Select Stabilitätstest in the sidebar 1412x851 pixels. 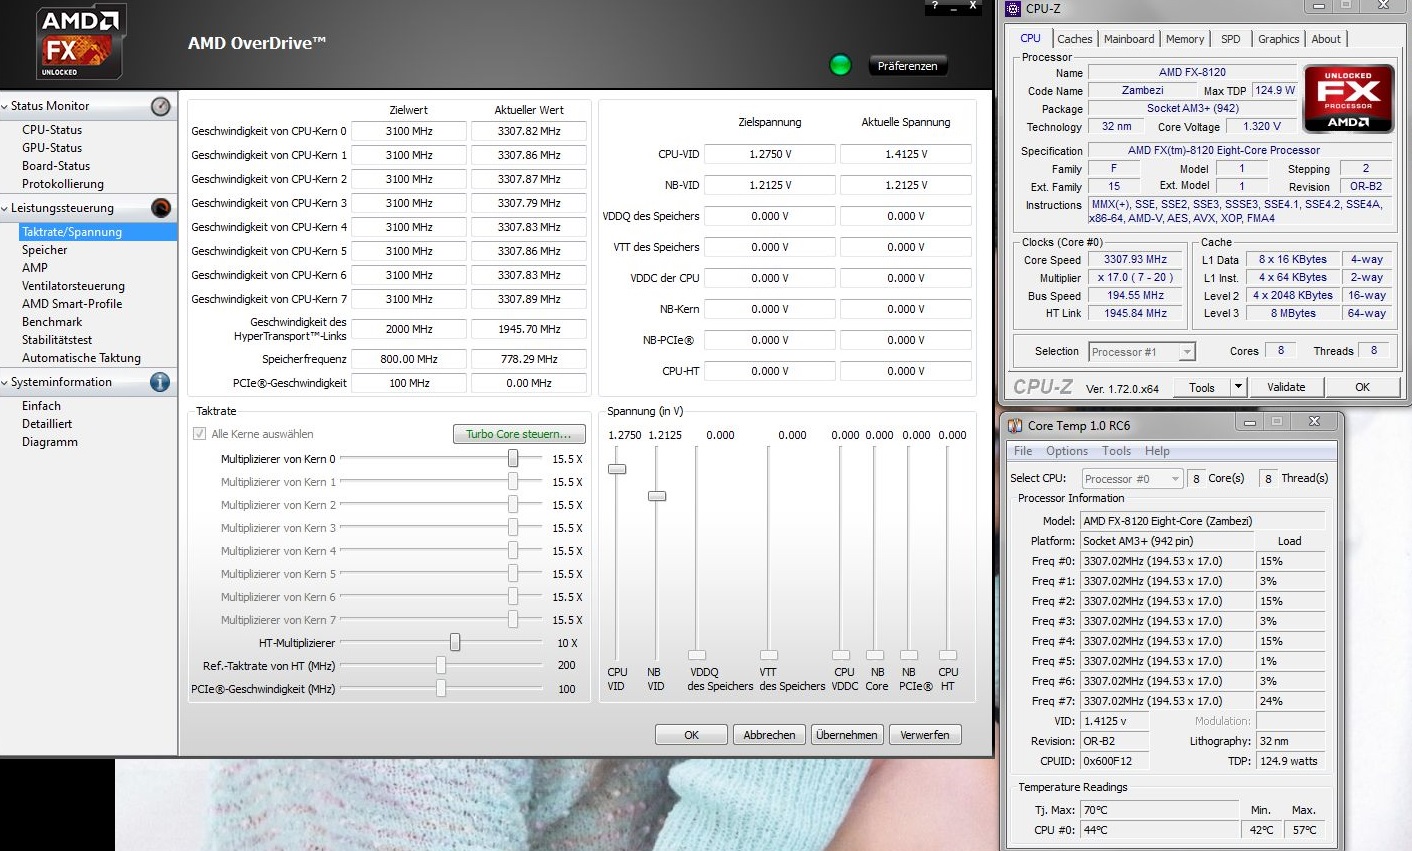coord(57,340)
